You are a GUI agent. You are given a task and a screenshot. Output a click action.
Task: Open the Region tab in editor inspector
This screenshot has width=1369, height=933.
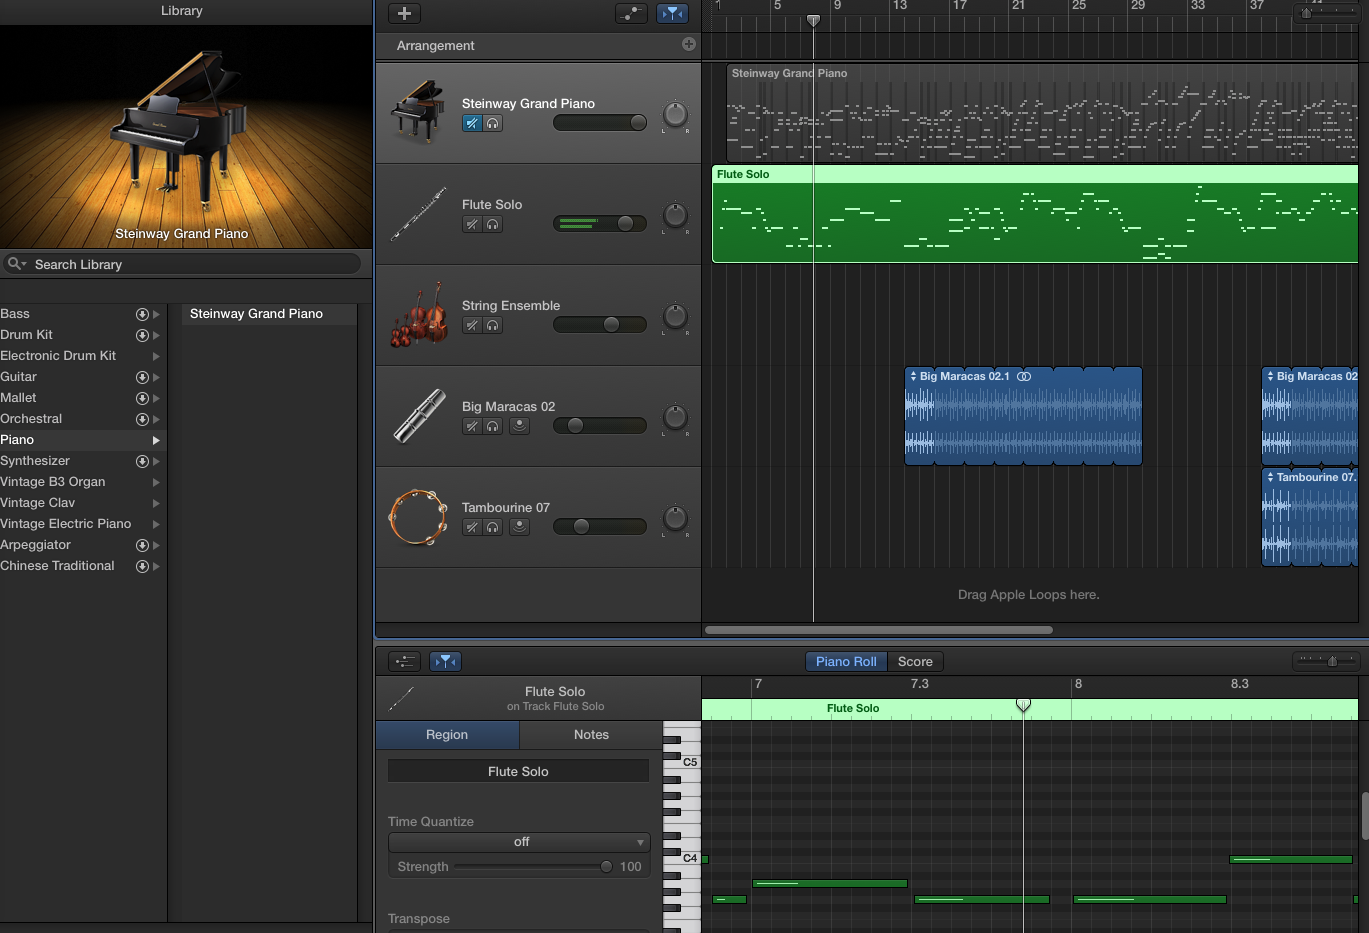(x=447, y=734)
